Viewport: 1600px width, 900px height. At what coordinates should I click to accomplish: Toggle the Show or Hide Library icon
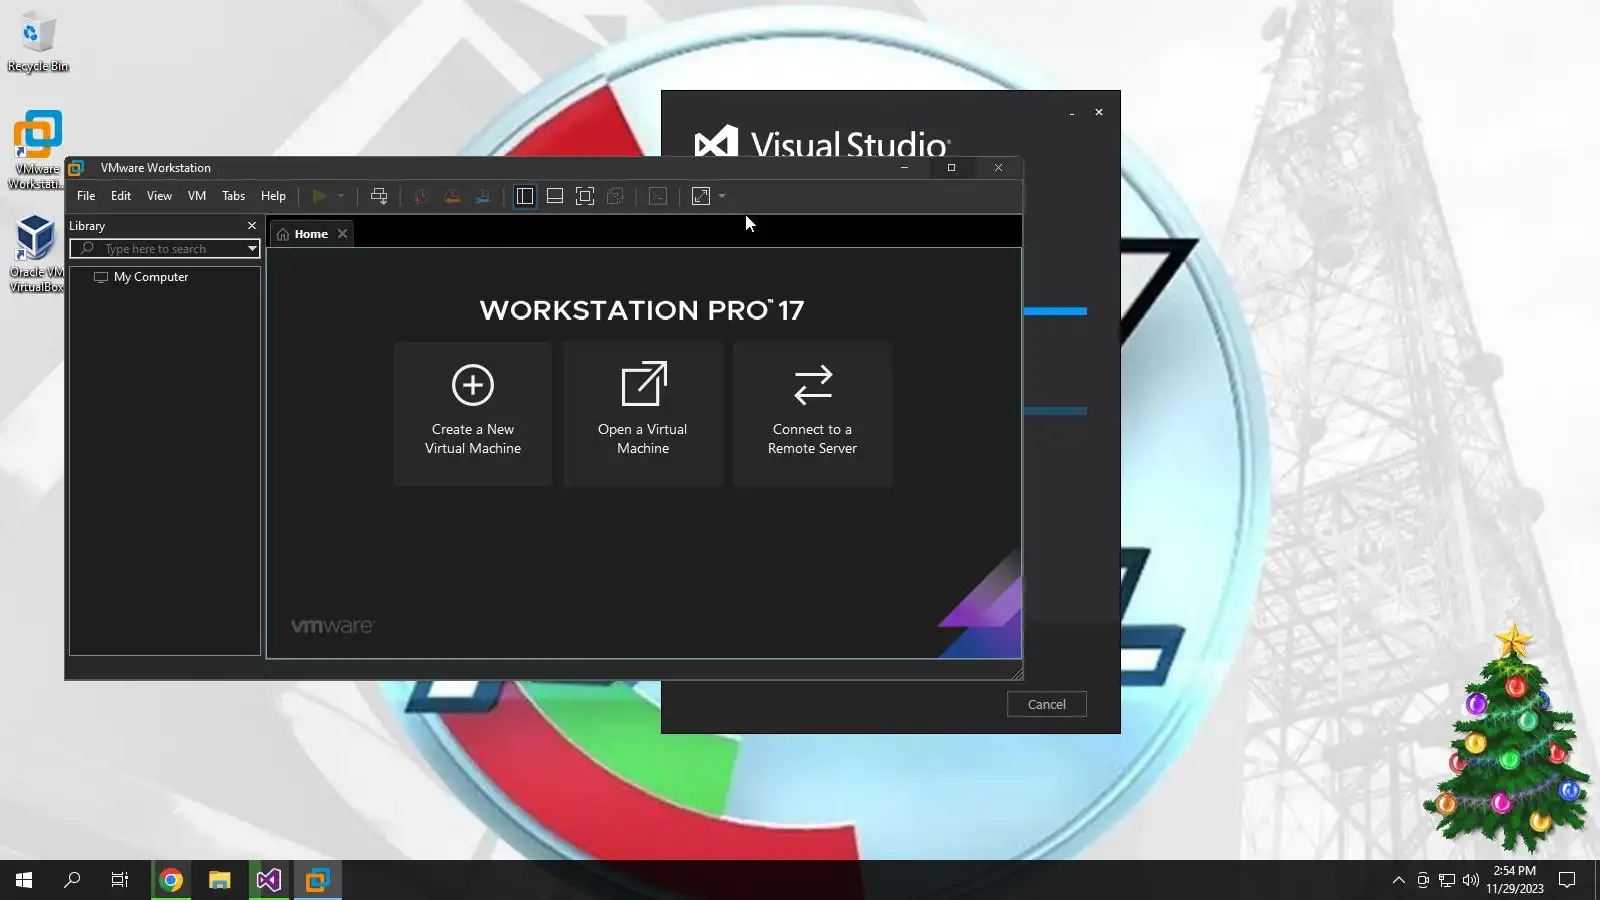[525, 196]
